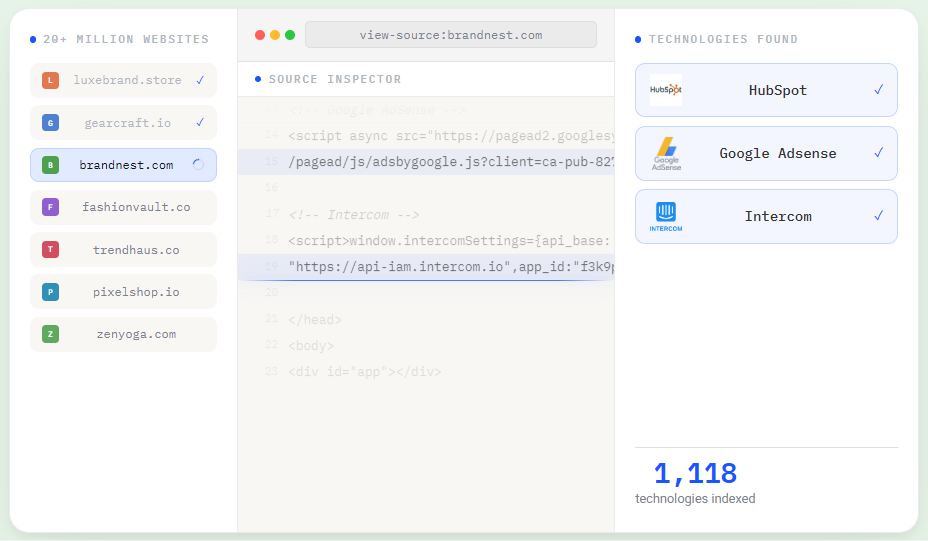Select brandnest.com in the website list
The image size is (928, 541).
pyautogui.click(x=123, y=165)
